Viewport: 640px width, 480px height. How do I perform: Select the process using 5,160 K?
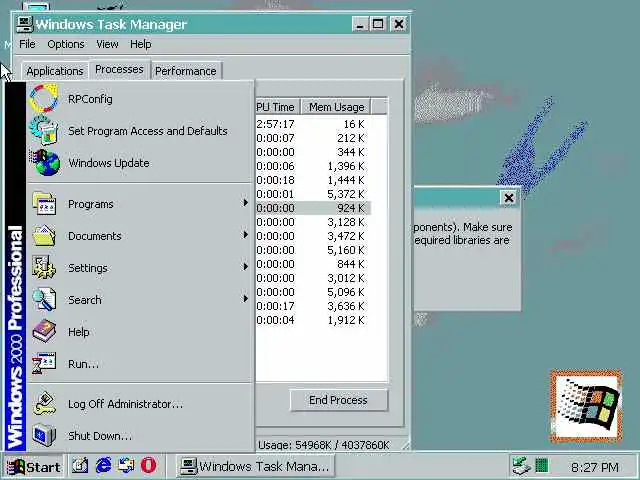(x=313, y=250)
